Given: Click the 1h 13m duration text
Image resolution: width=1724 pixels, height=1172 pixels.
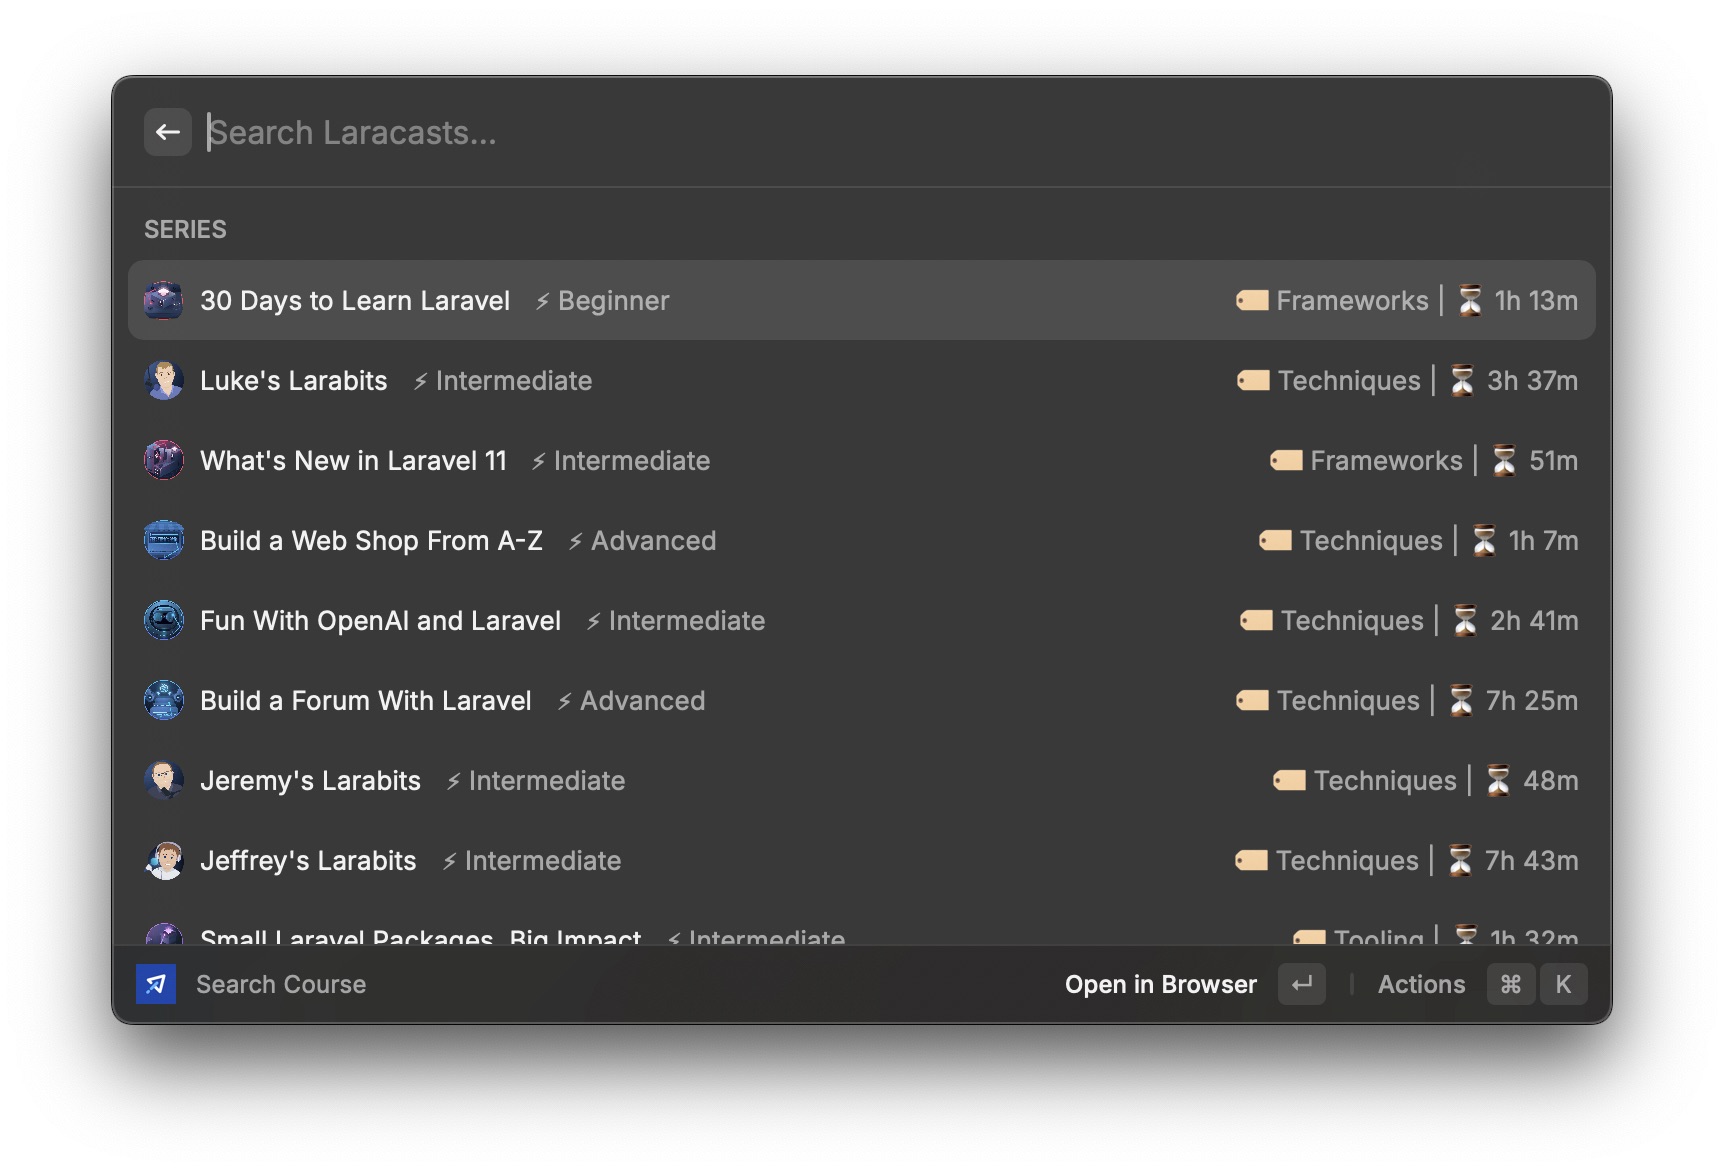Looking at the screenshot, I should [x=1536, y=300].
